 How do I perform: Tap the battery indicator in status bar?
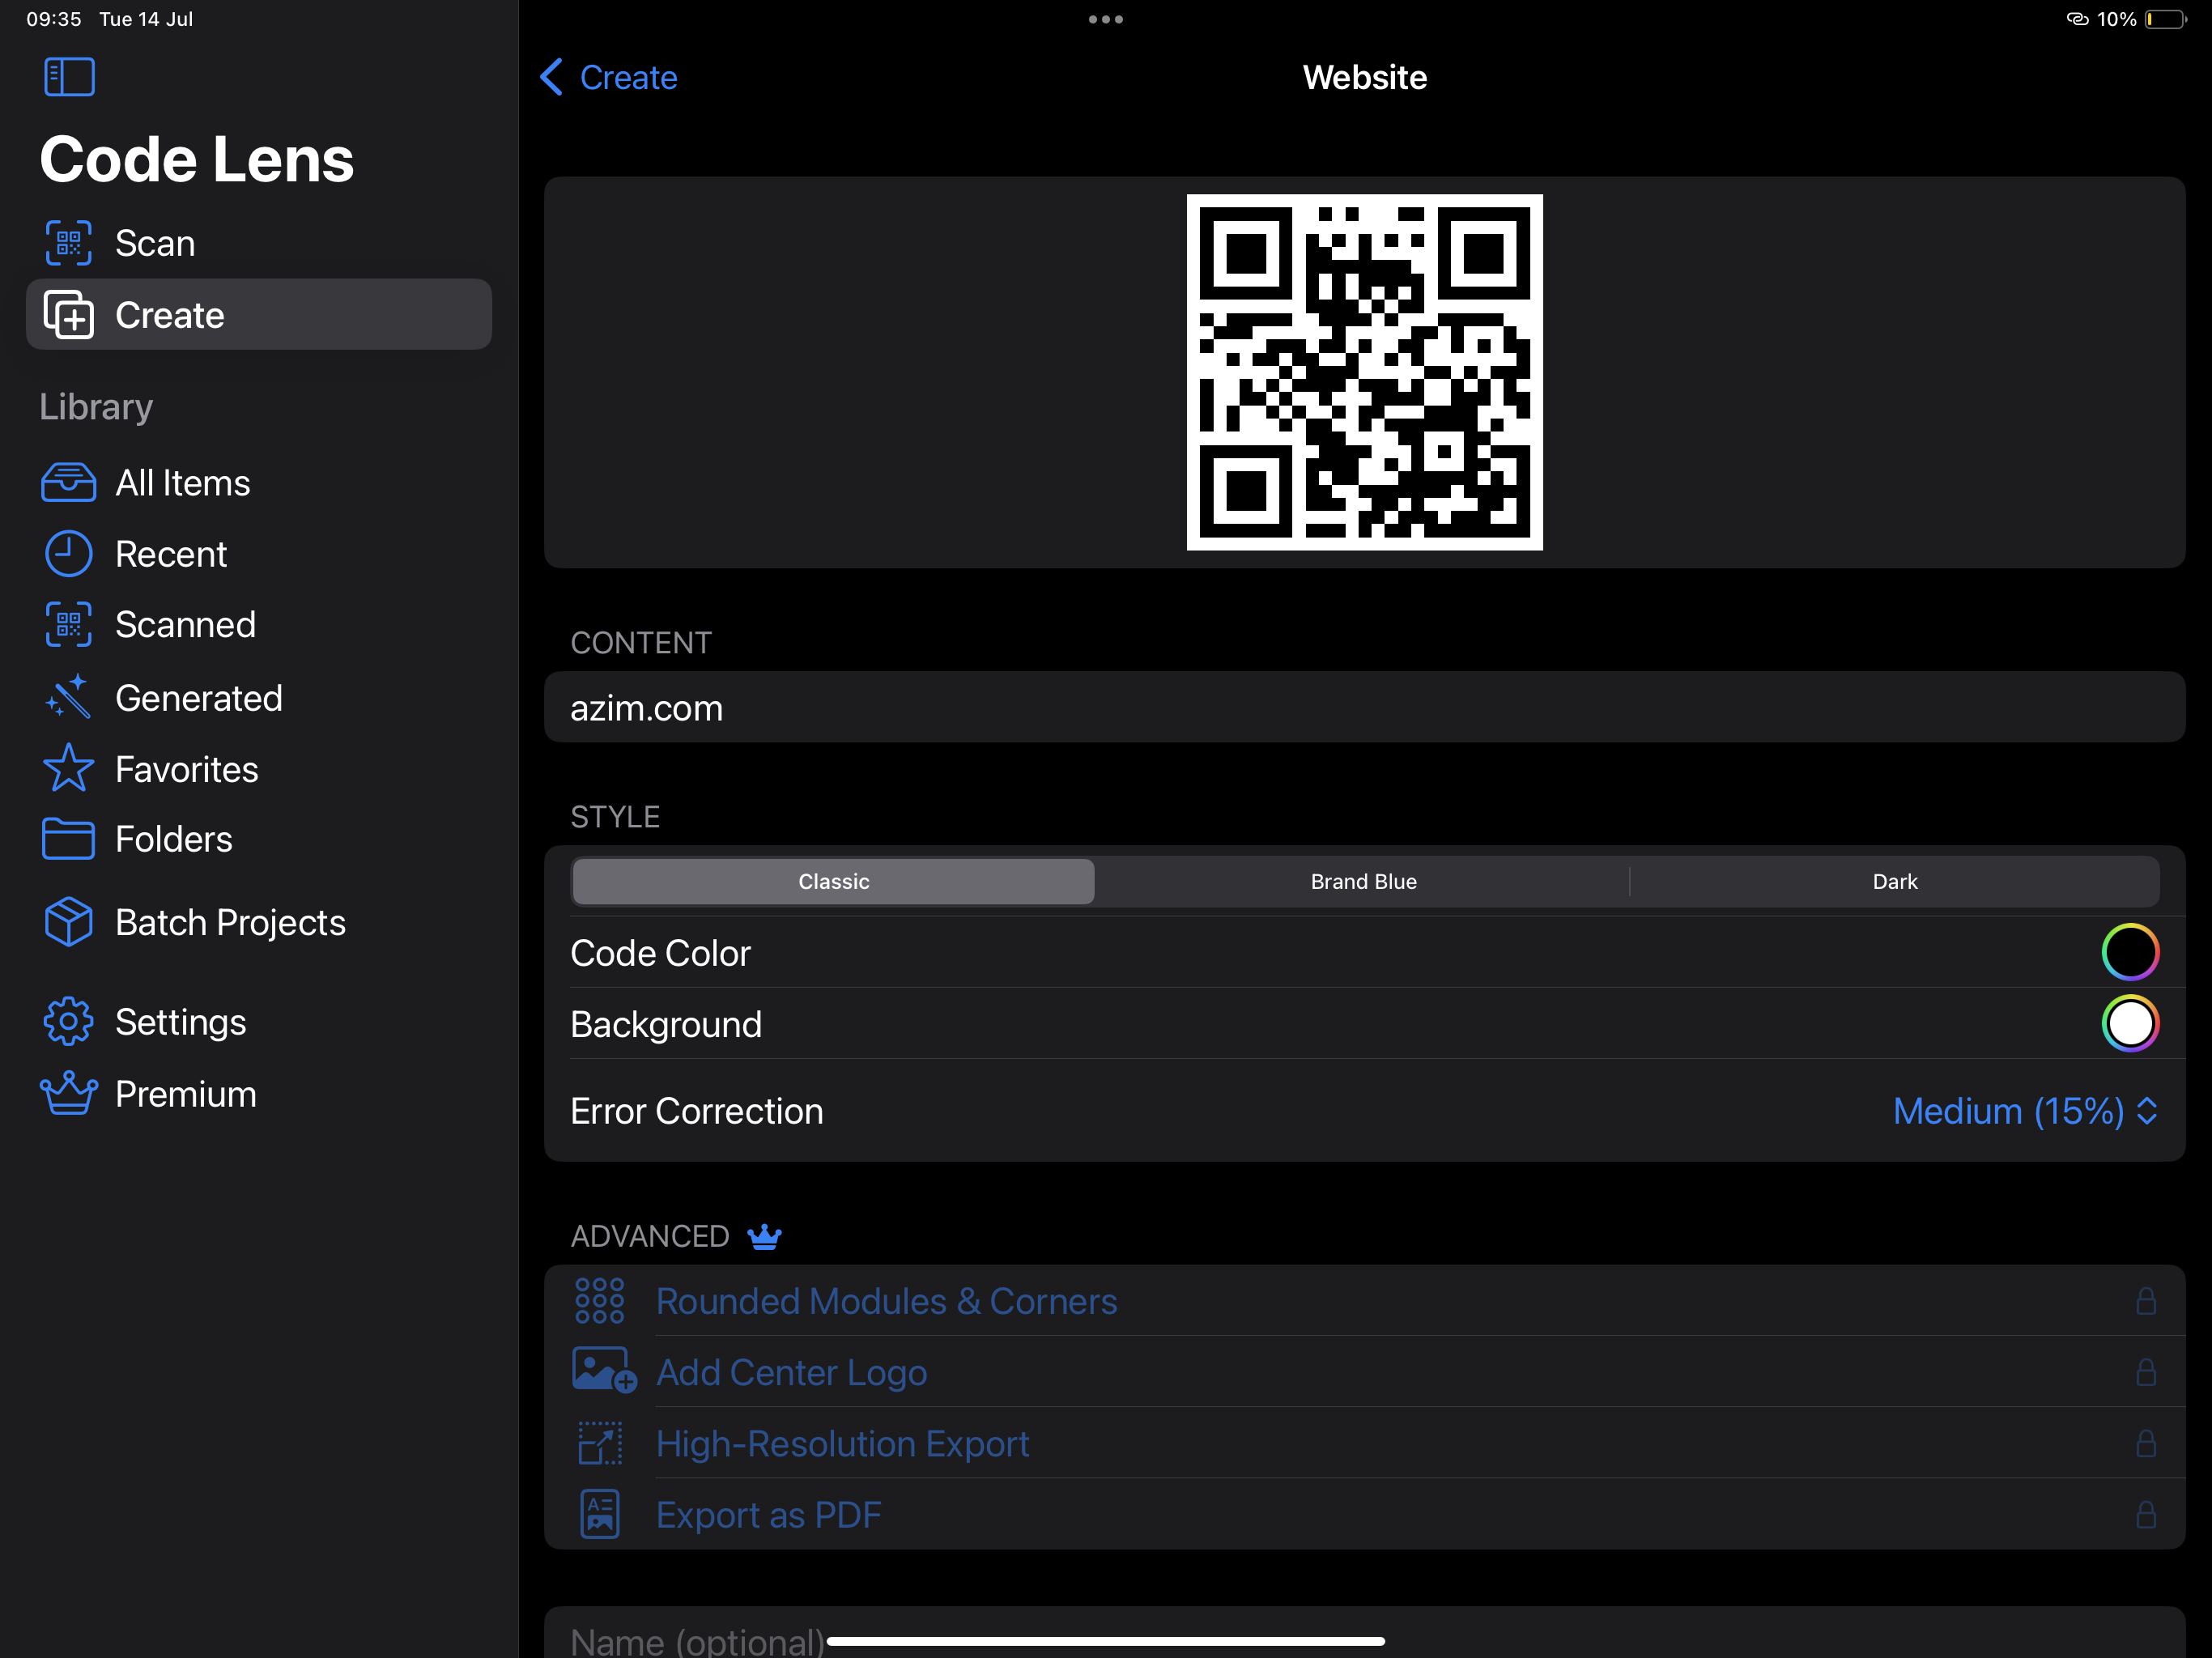click(2165, 19)
